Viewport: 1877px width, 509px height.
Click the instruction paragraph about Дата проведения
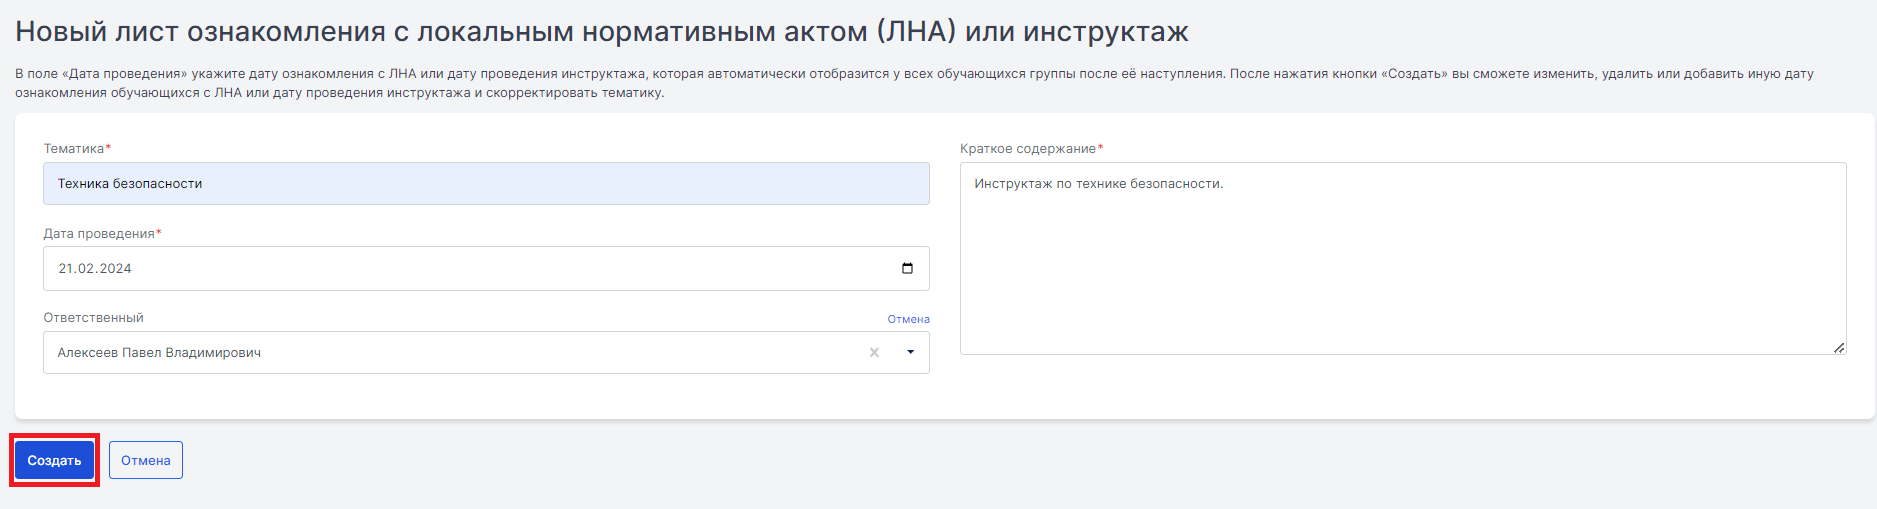coord(914,83)
